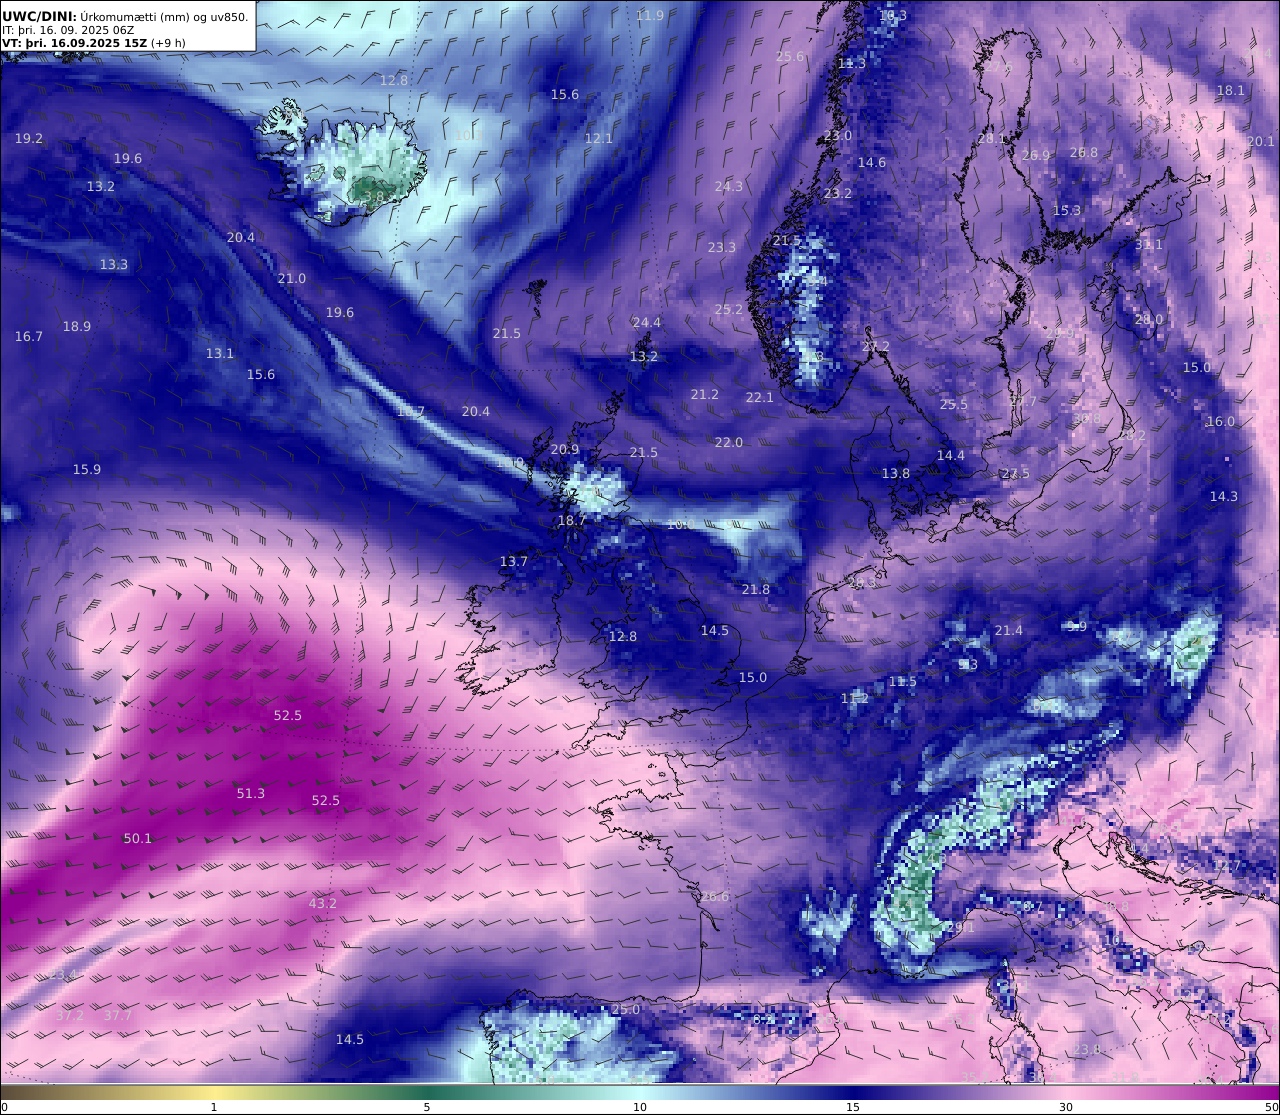Viewport: 1280px width, 1115px height.
Task: Click the '28.0' value label
Action: (x=1149, y=320)
